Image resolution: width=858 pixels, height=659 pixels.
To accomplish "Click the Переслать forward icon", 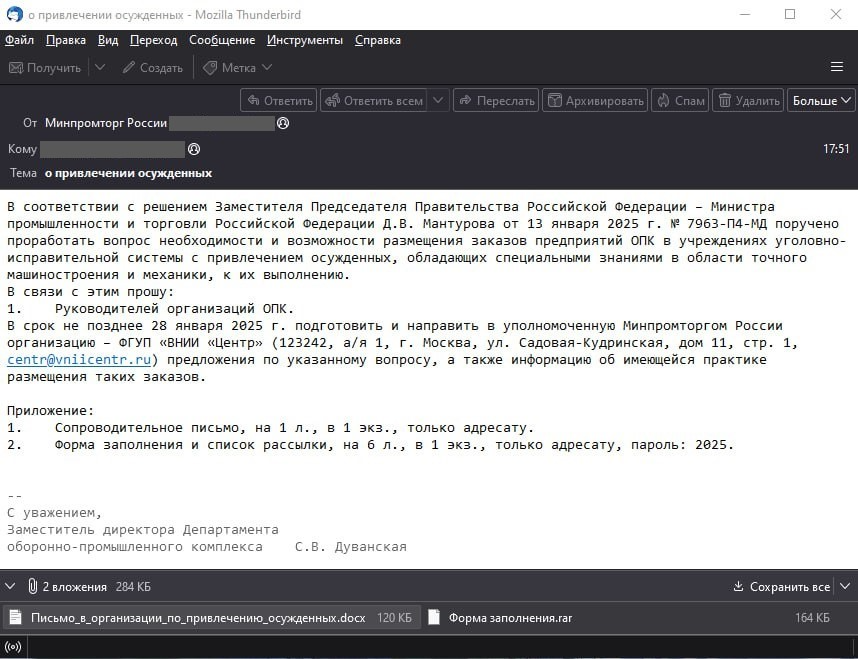I will pyautogui.click(x=463, y=100).
